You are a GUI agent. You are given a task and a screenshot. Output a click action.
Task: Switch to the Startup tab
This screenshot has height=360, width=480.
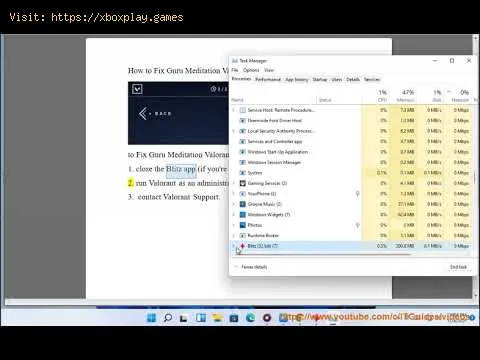(x=320, y=79)
